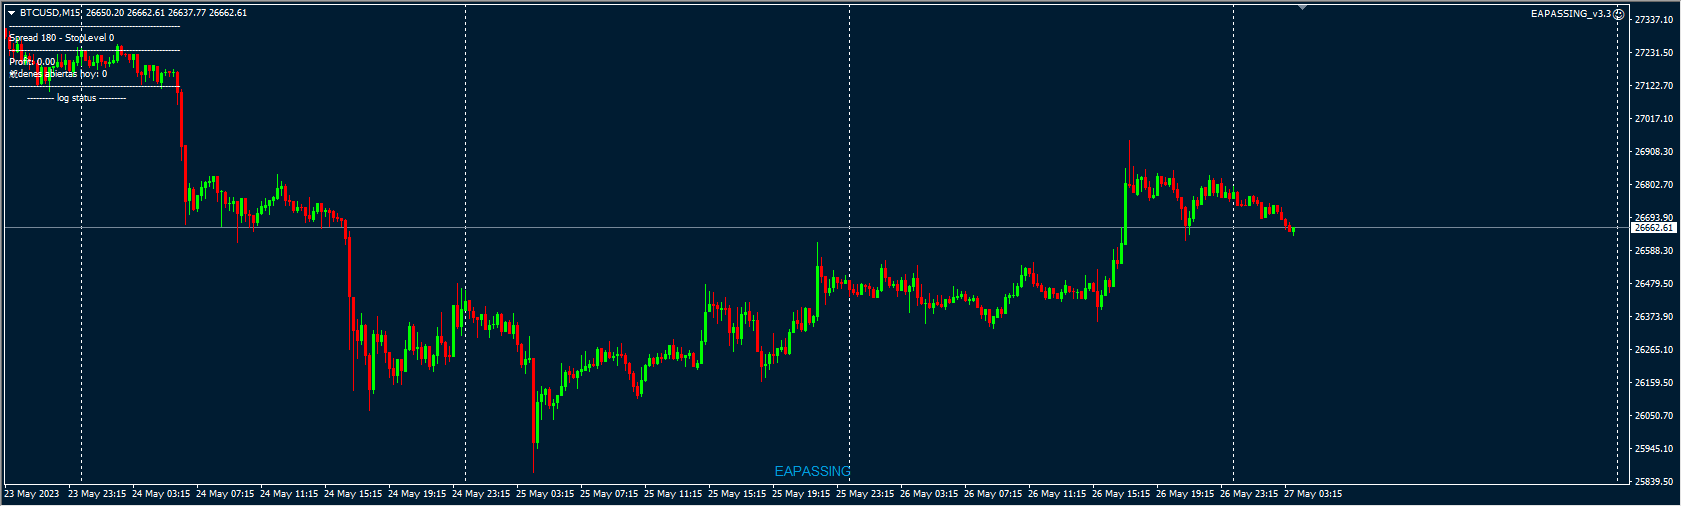Click the low price 26637.77 in header
This screenshot has height=507, width=1682.
point(186,13)
